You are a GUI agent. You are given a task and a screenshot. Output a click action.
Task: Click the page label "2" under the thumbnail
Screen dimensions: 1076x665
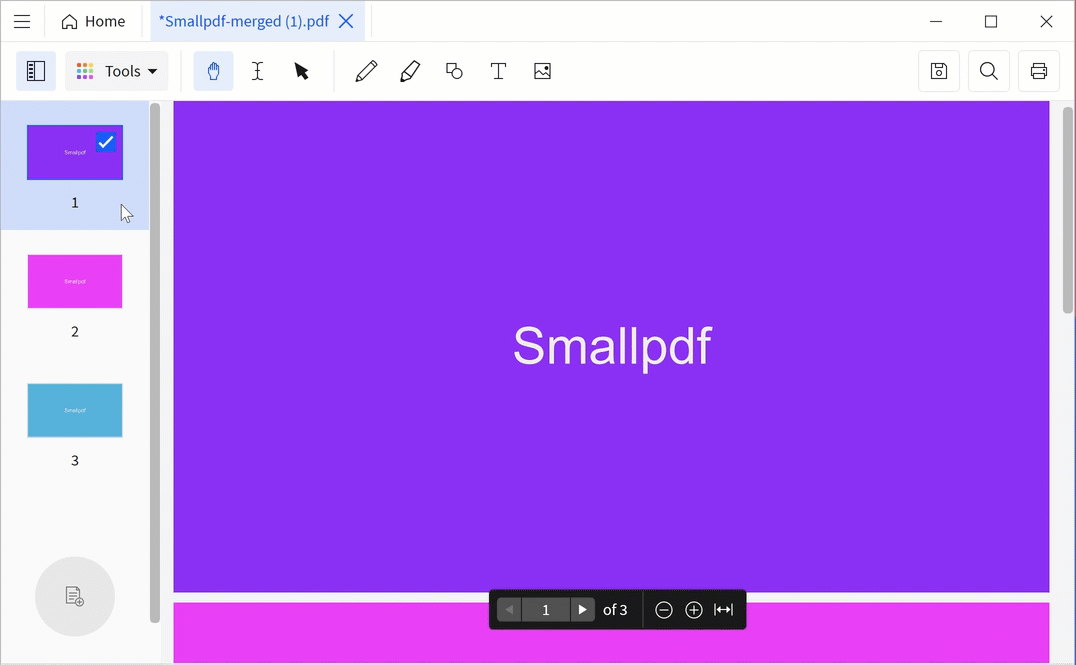pos(75,331)
